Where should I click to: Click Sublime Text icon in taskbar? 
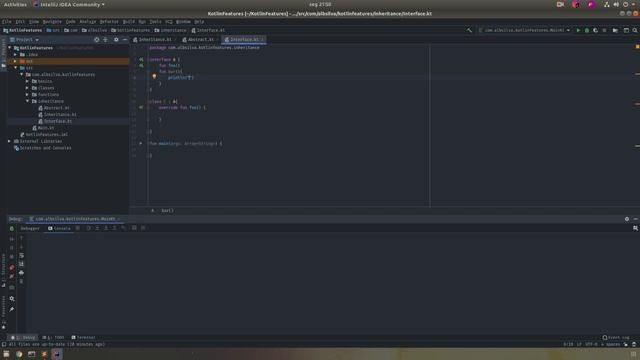(44, 354)
